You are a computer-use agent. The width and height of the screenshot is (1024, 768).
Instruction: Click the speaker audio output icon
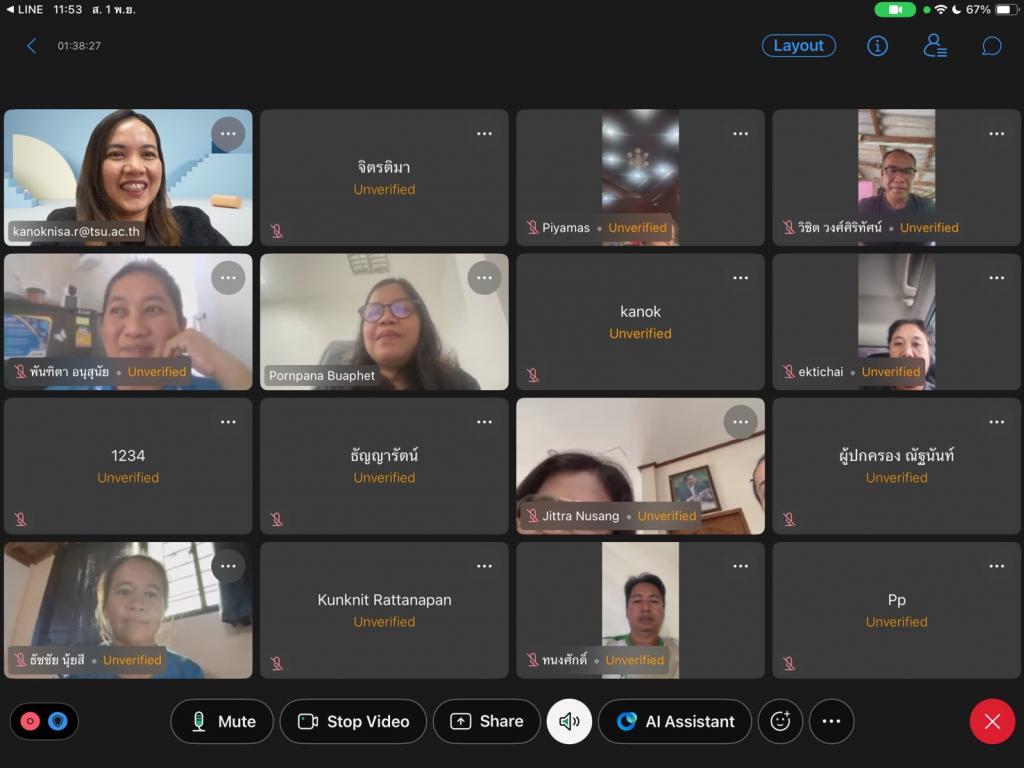[x=569, y=721]
